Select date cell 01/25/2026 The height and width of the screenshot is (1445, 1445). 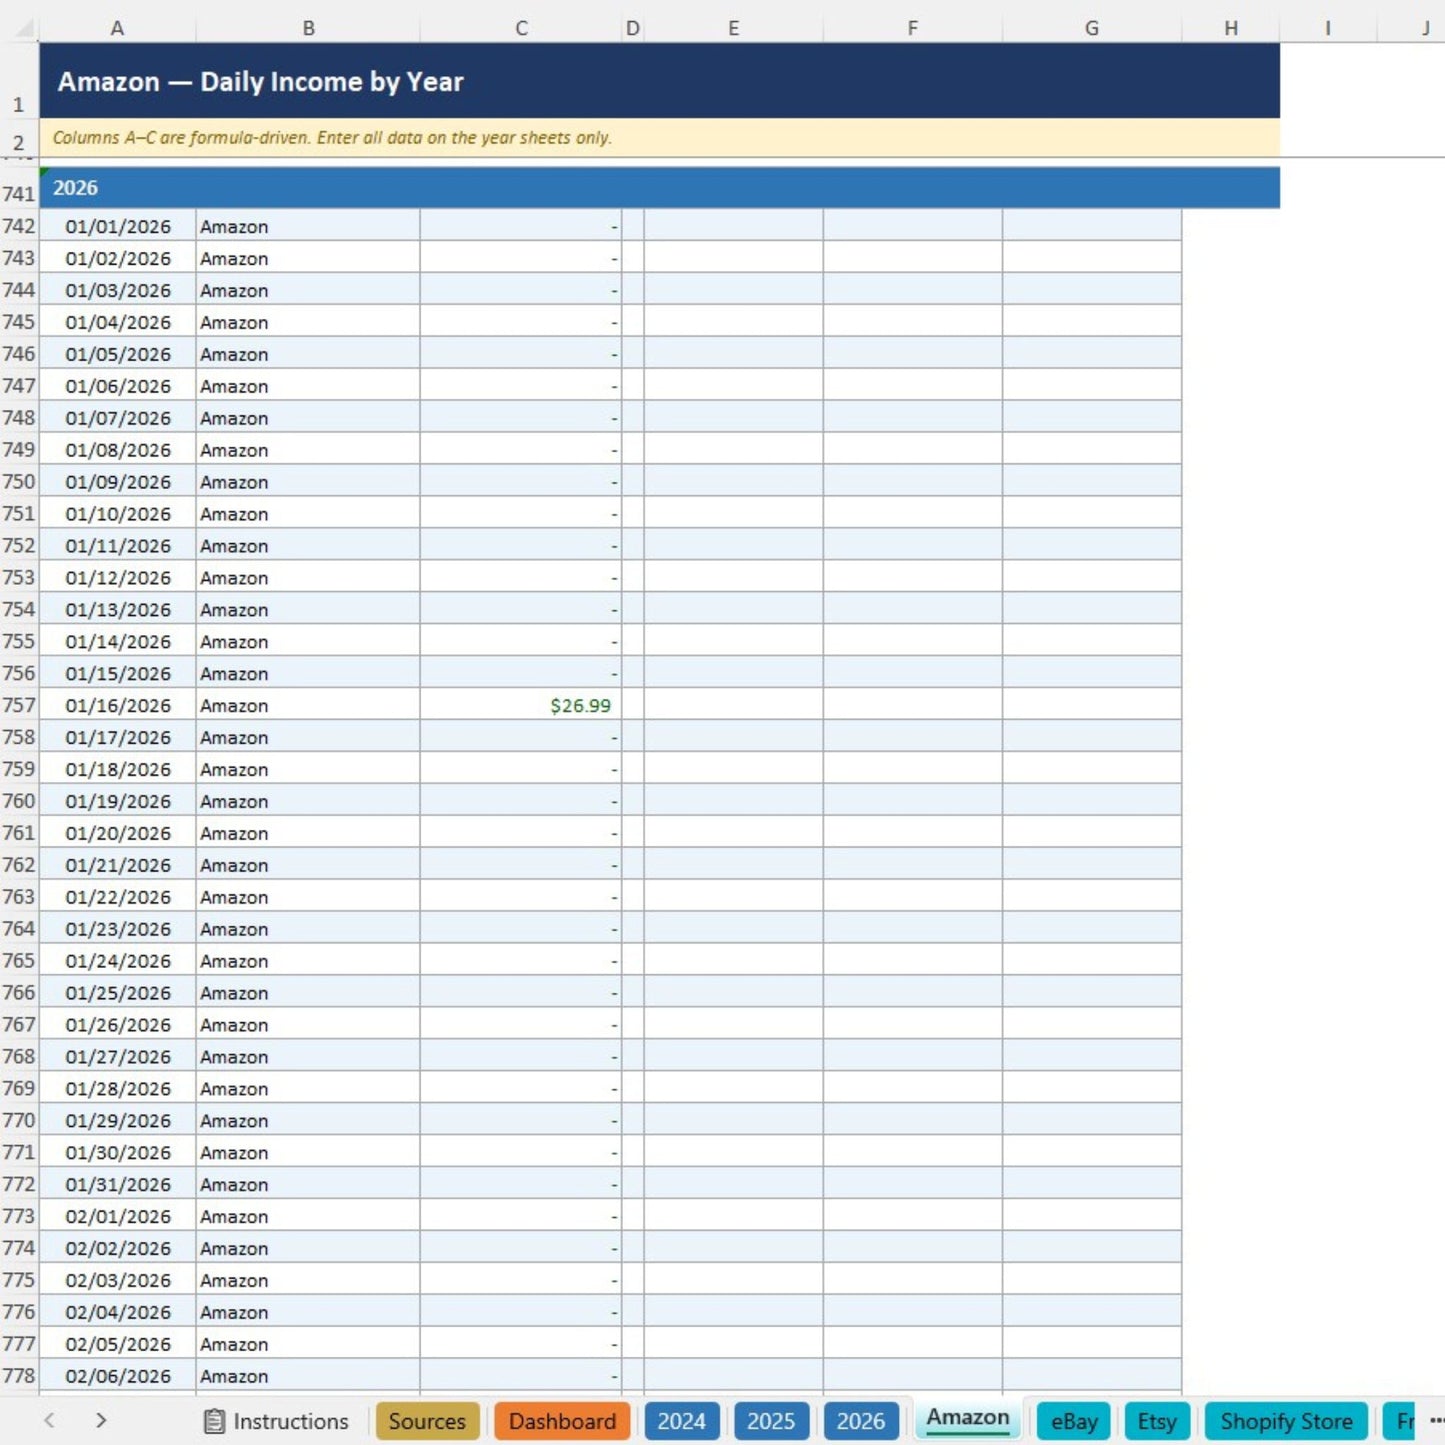click(118, 992)
